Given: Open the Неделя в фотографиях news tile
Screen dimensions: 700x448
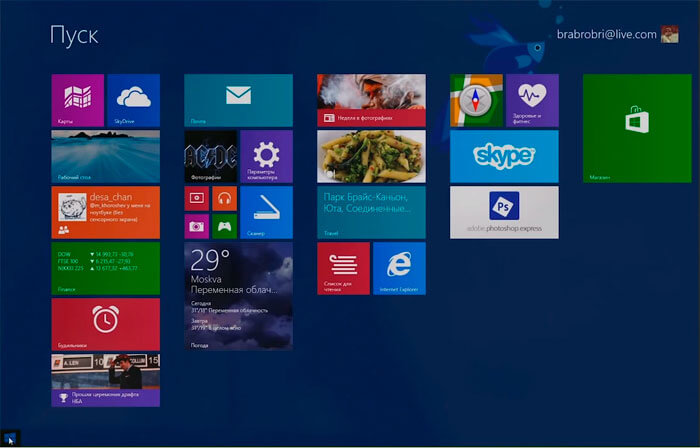Looking at the screenshot, I should pos(371,100).
